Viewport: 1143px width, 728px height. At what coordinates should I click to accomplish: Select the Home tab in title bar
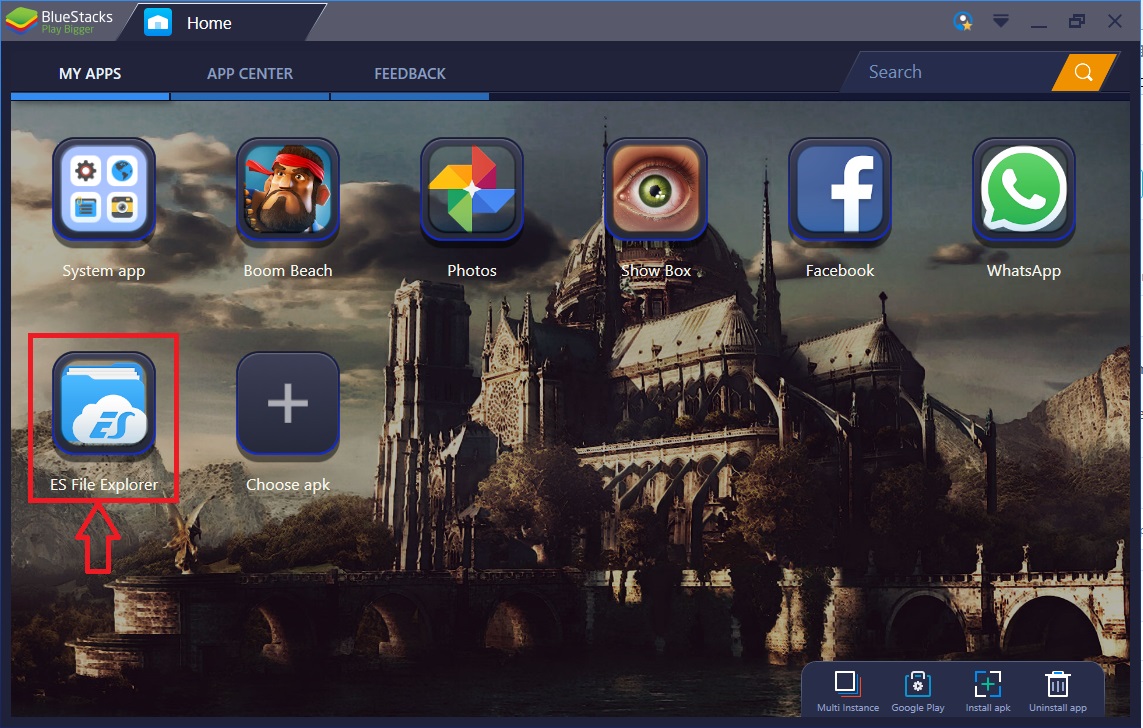coord(209,23)
